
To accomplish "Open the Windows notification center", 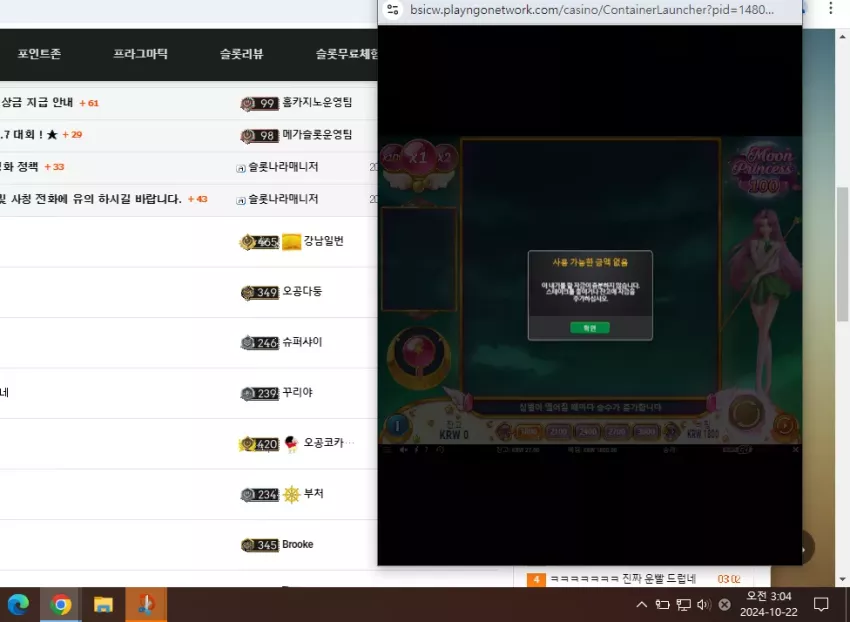I will pyautogui.click(x=821, y=604).
